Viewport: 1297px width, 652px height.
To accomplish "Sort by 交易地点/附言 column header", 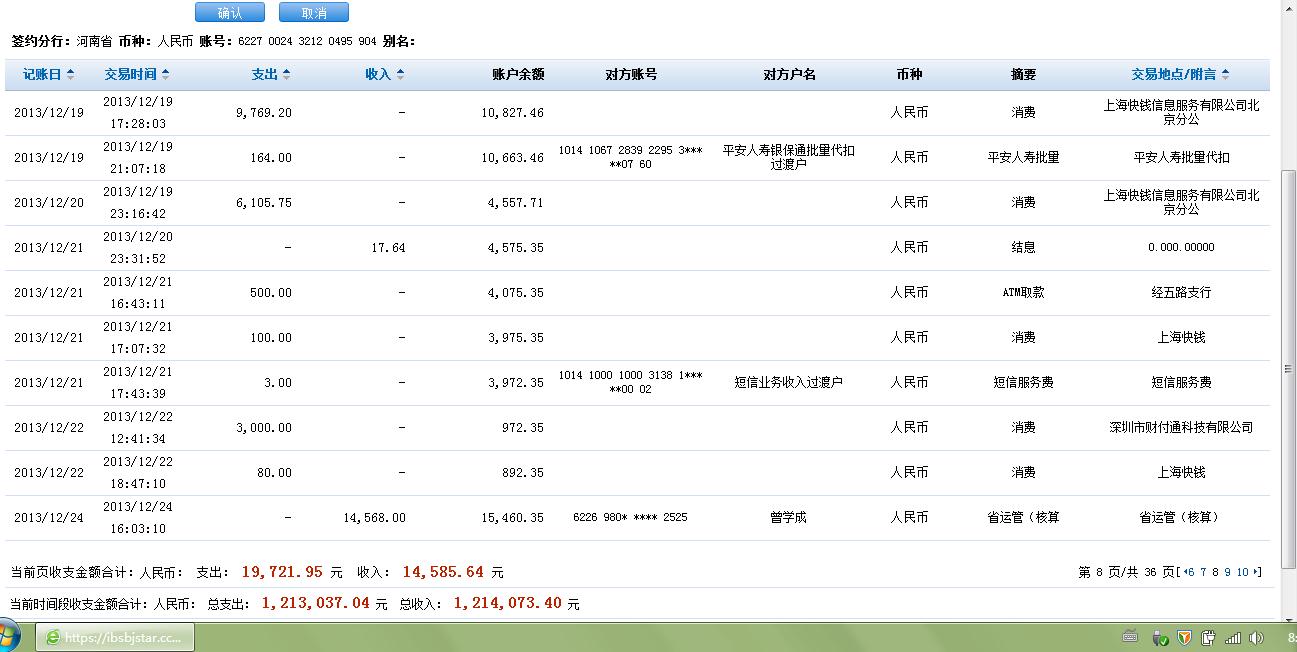I will pyautogui.click(x=1179, y=74).
